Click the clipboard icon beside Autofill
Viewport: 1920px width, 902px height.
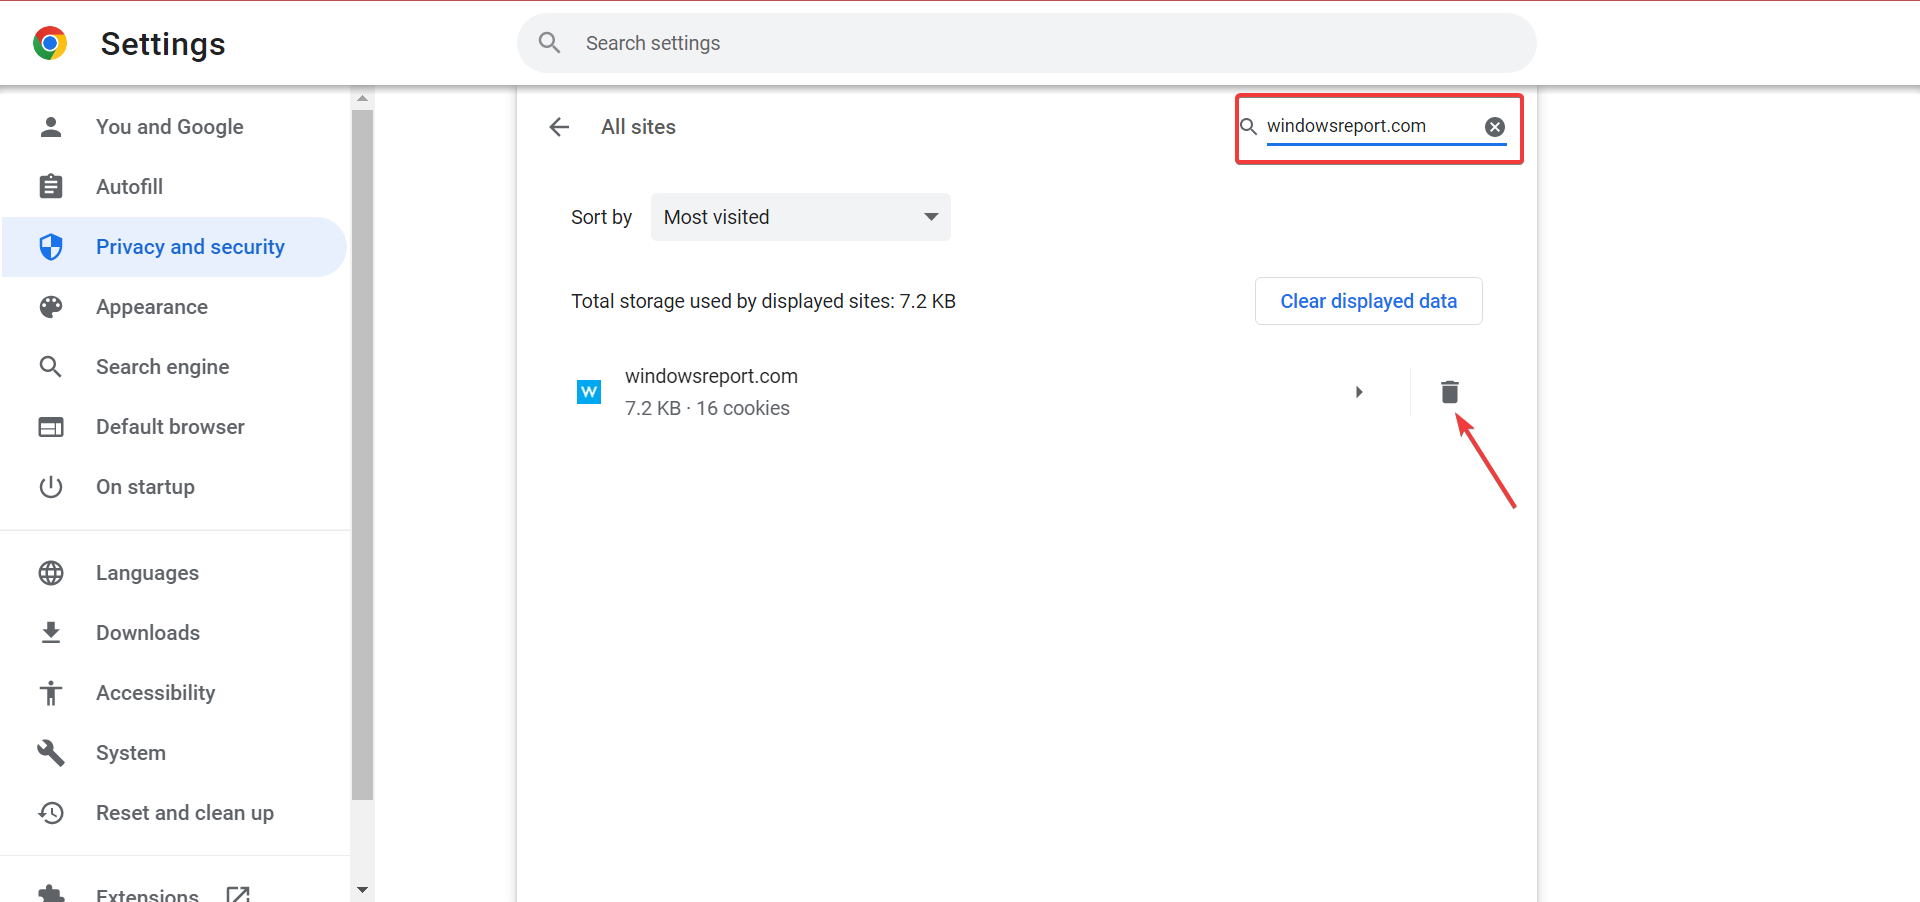click(x=51, y=187)
